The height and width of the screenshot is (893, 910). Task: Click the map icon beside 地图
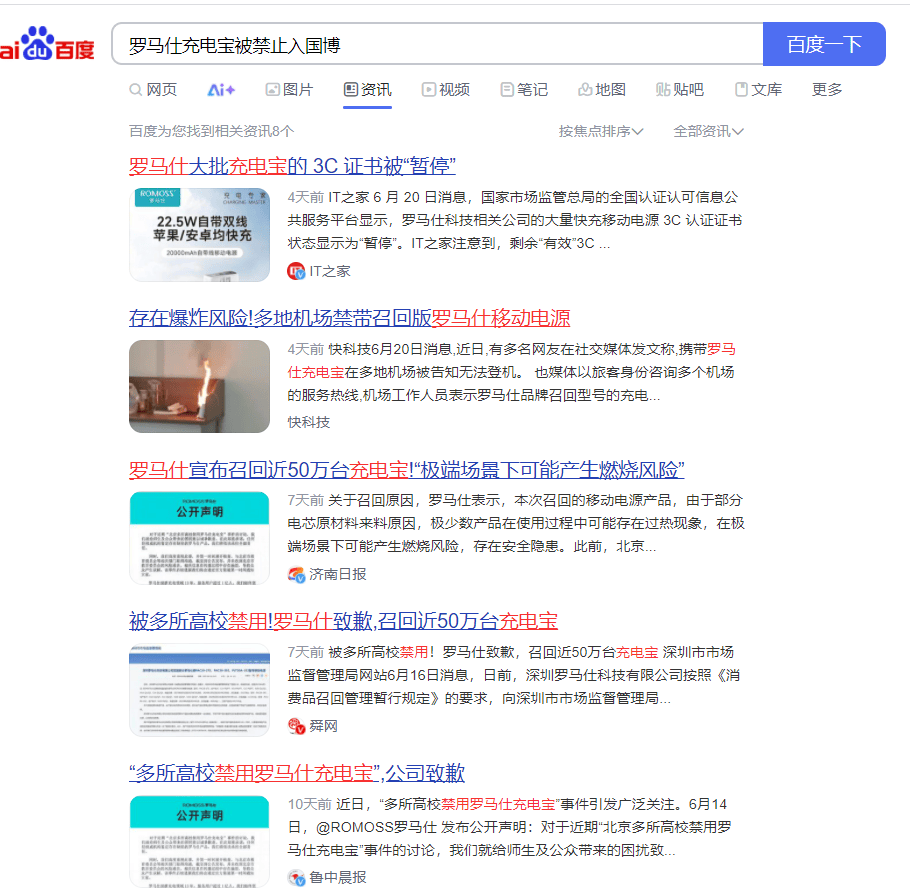click(585, 89)
